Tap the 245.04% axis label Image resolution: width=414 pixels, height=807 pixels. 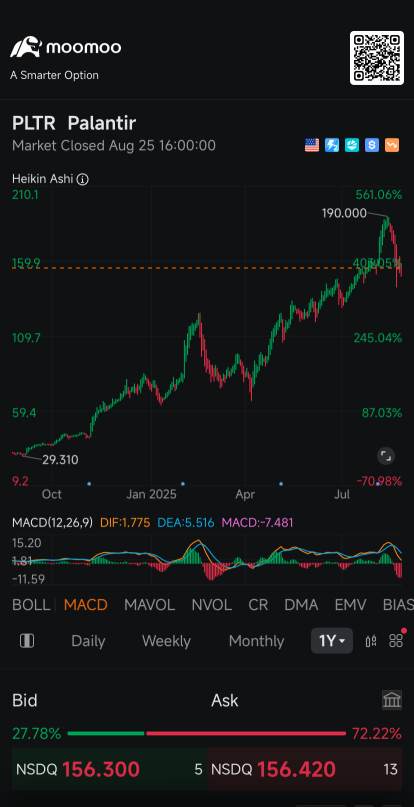click(x=377, y=338)
